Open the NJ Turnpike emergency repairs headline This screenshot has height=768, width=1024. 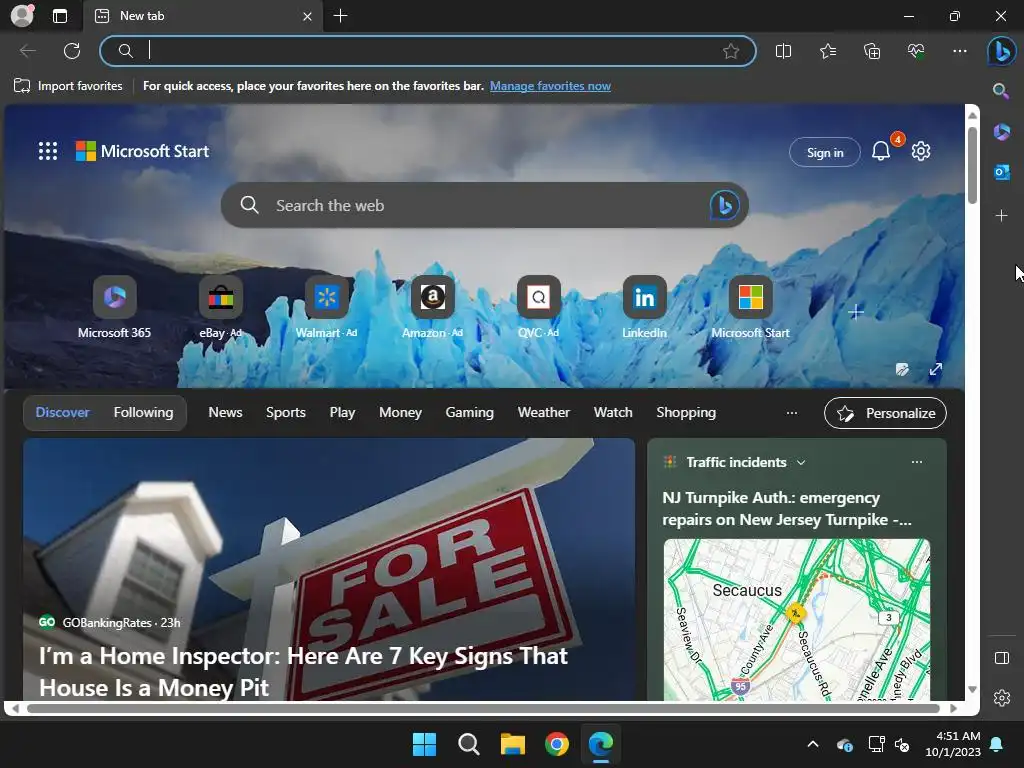point(787,509)
